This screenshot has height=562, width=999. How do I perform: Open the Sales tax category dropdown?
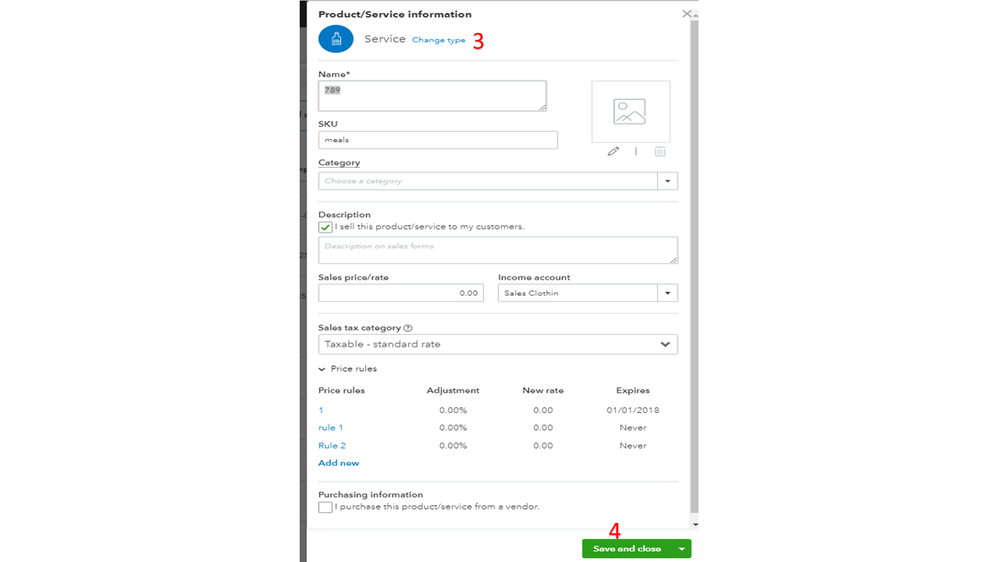pos(498,344)
